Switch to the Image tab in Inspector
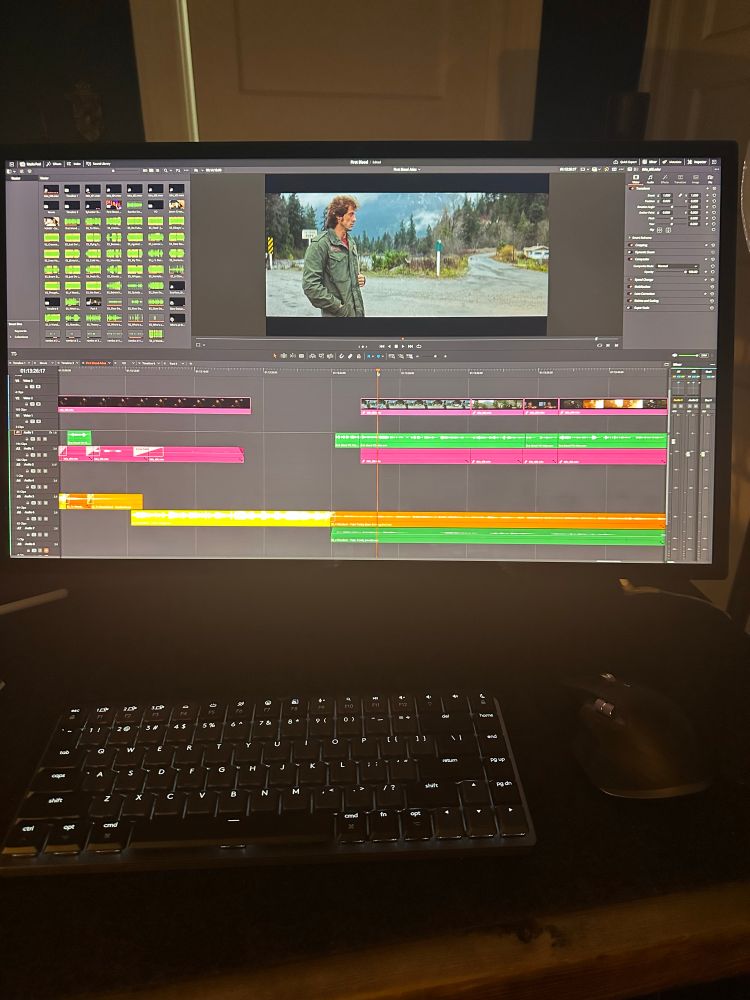Screen dimensions: 750x1000 [695, 179]
